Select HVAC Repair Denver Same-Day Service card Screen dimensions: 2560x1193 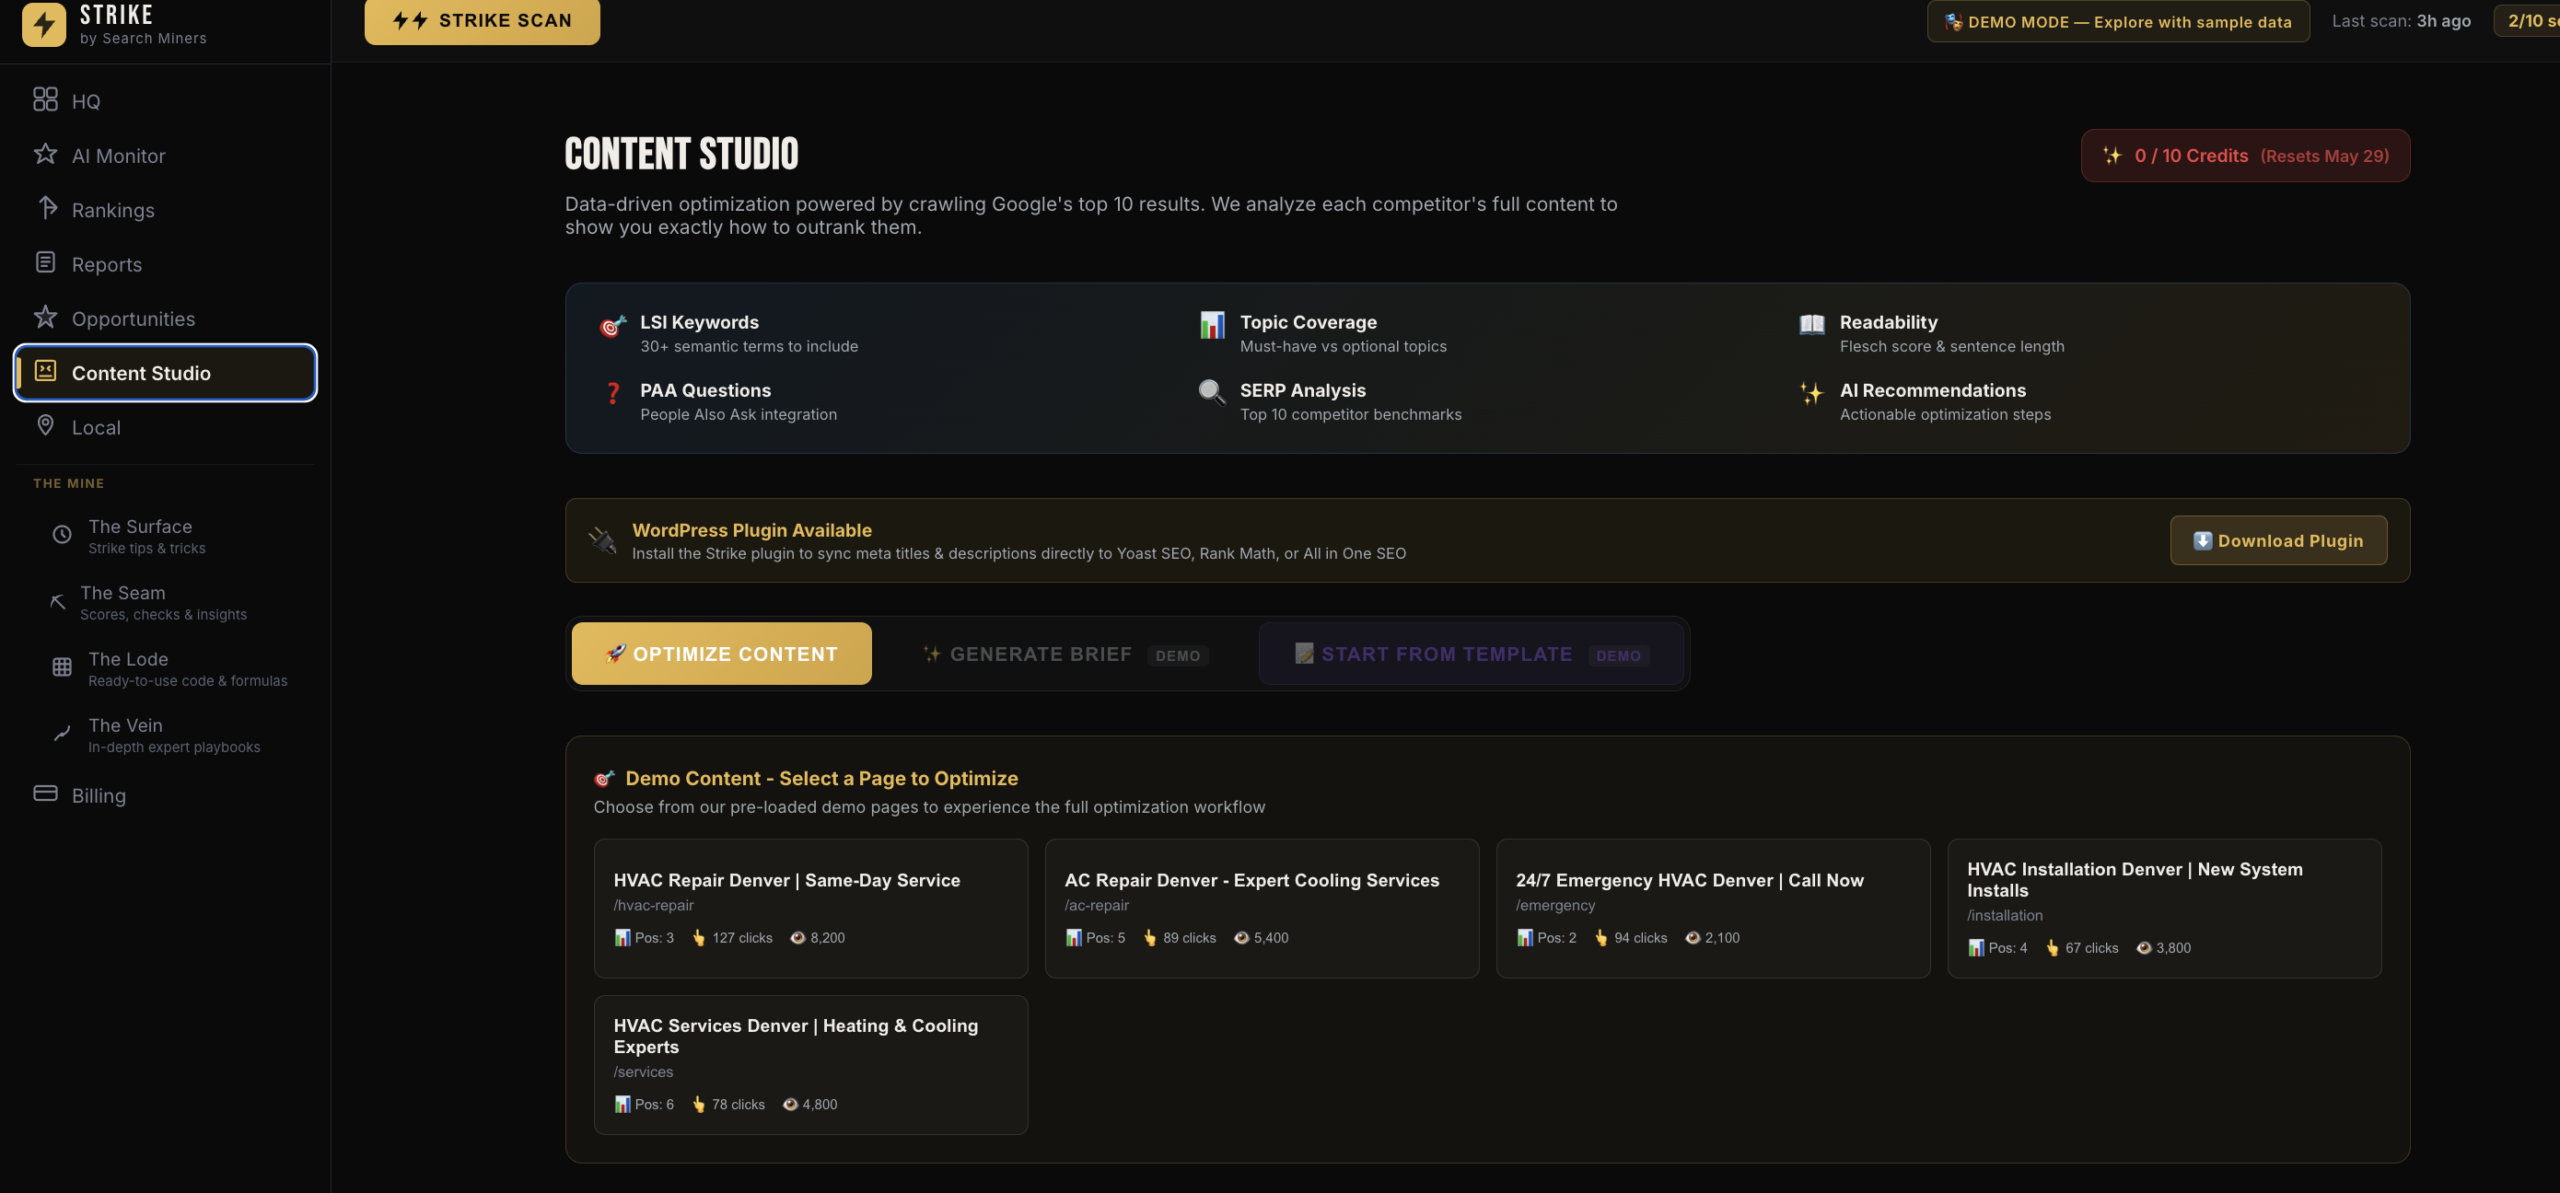tap(810, 908)
